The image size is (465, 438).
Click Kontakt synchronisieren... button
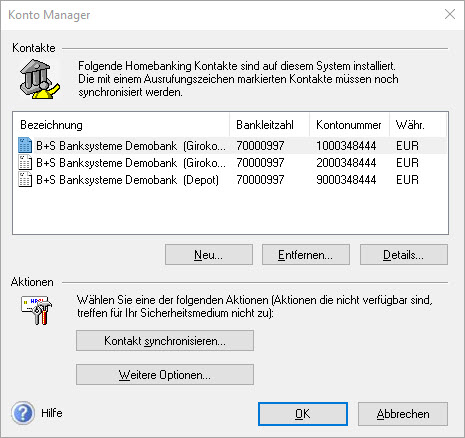pyautogui.click(x=165, y=341)
